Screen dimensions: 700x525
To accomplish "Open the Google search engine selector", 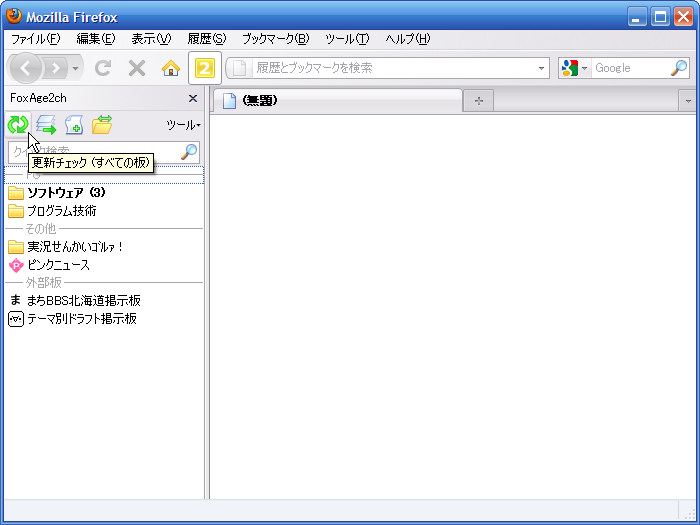I will [574, 68].
